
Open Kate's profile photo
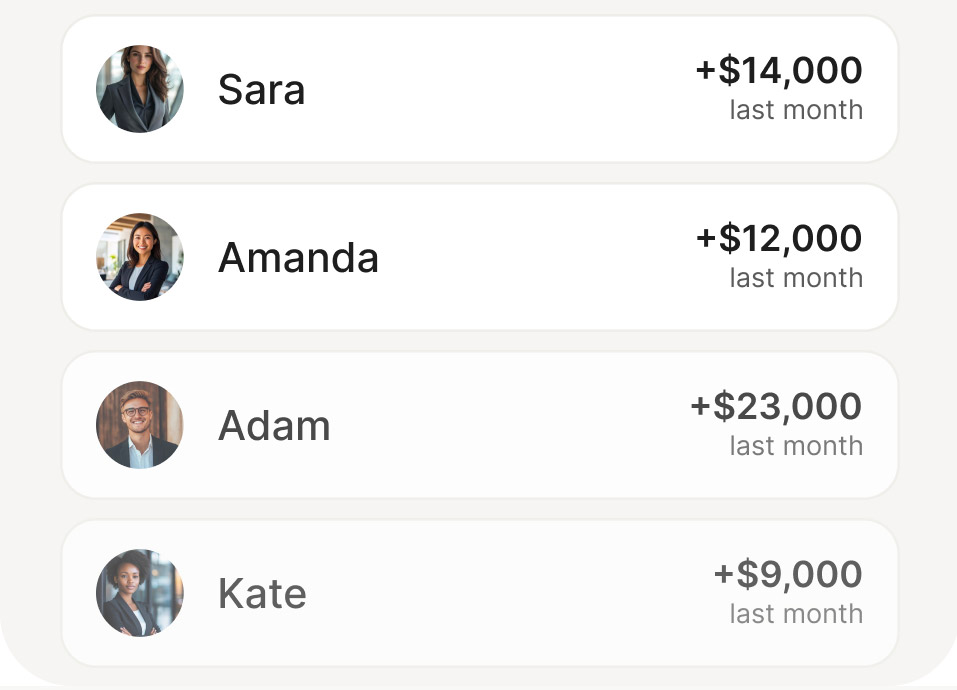pos(140,592)
